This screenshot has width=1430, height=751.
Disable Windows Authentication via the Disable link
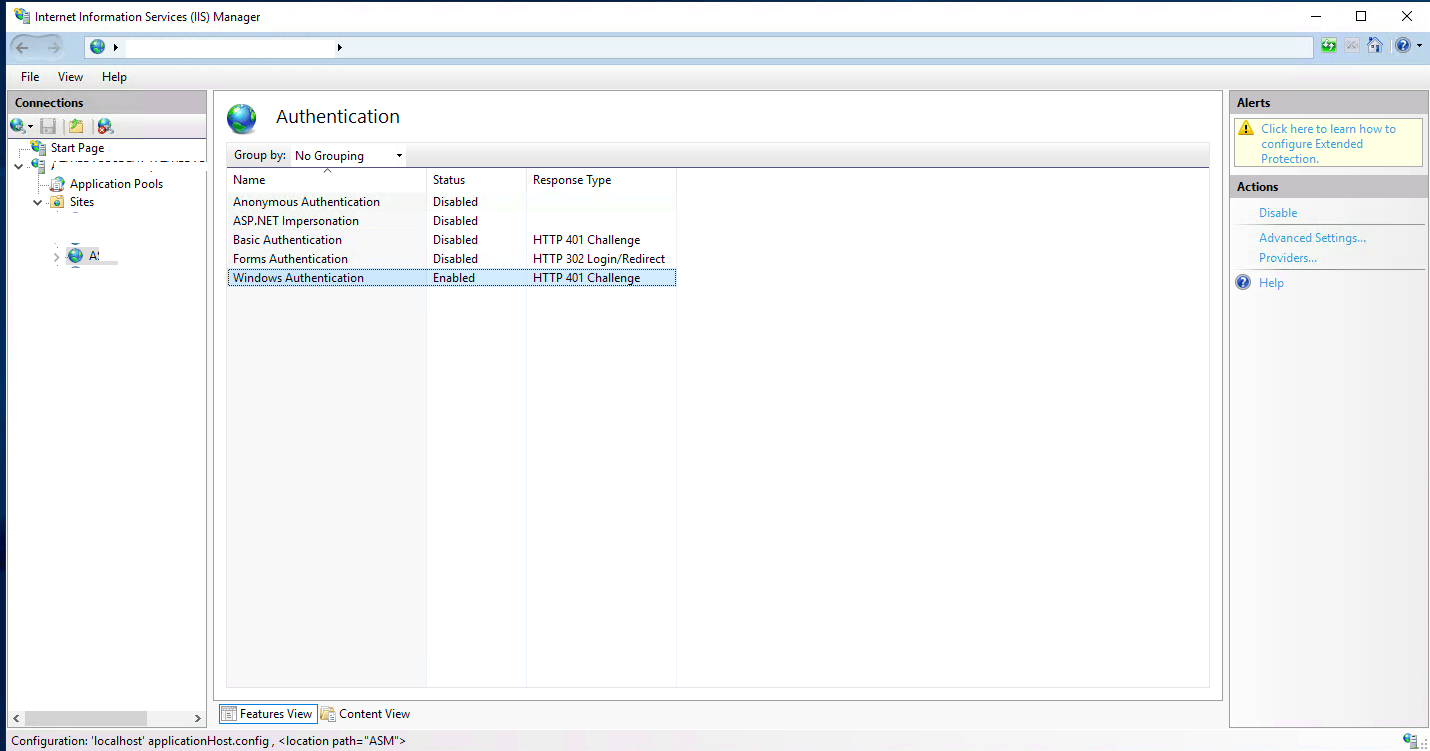click(1278, 212)
